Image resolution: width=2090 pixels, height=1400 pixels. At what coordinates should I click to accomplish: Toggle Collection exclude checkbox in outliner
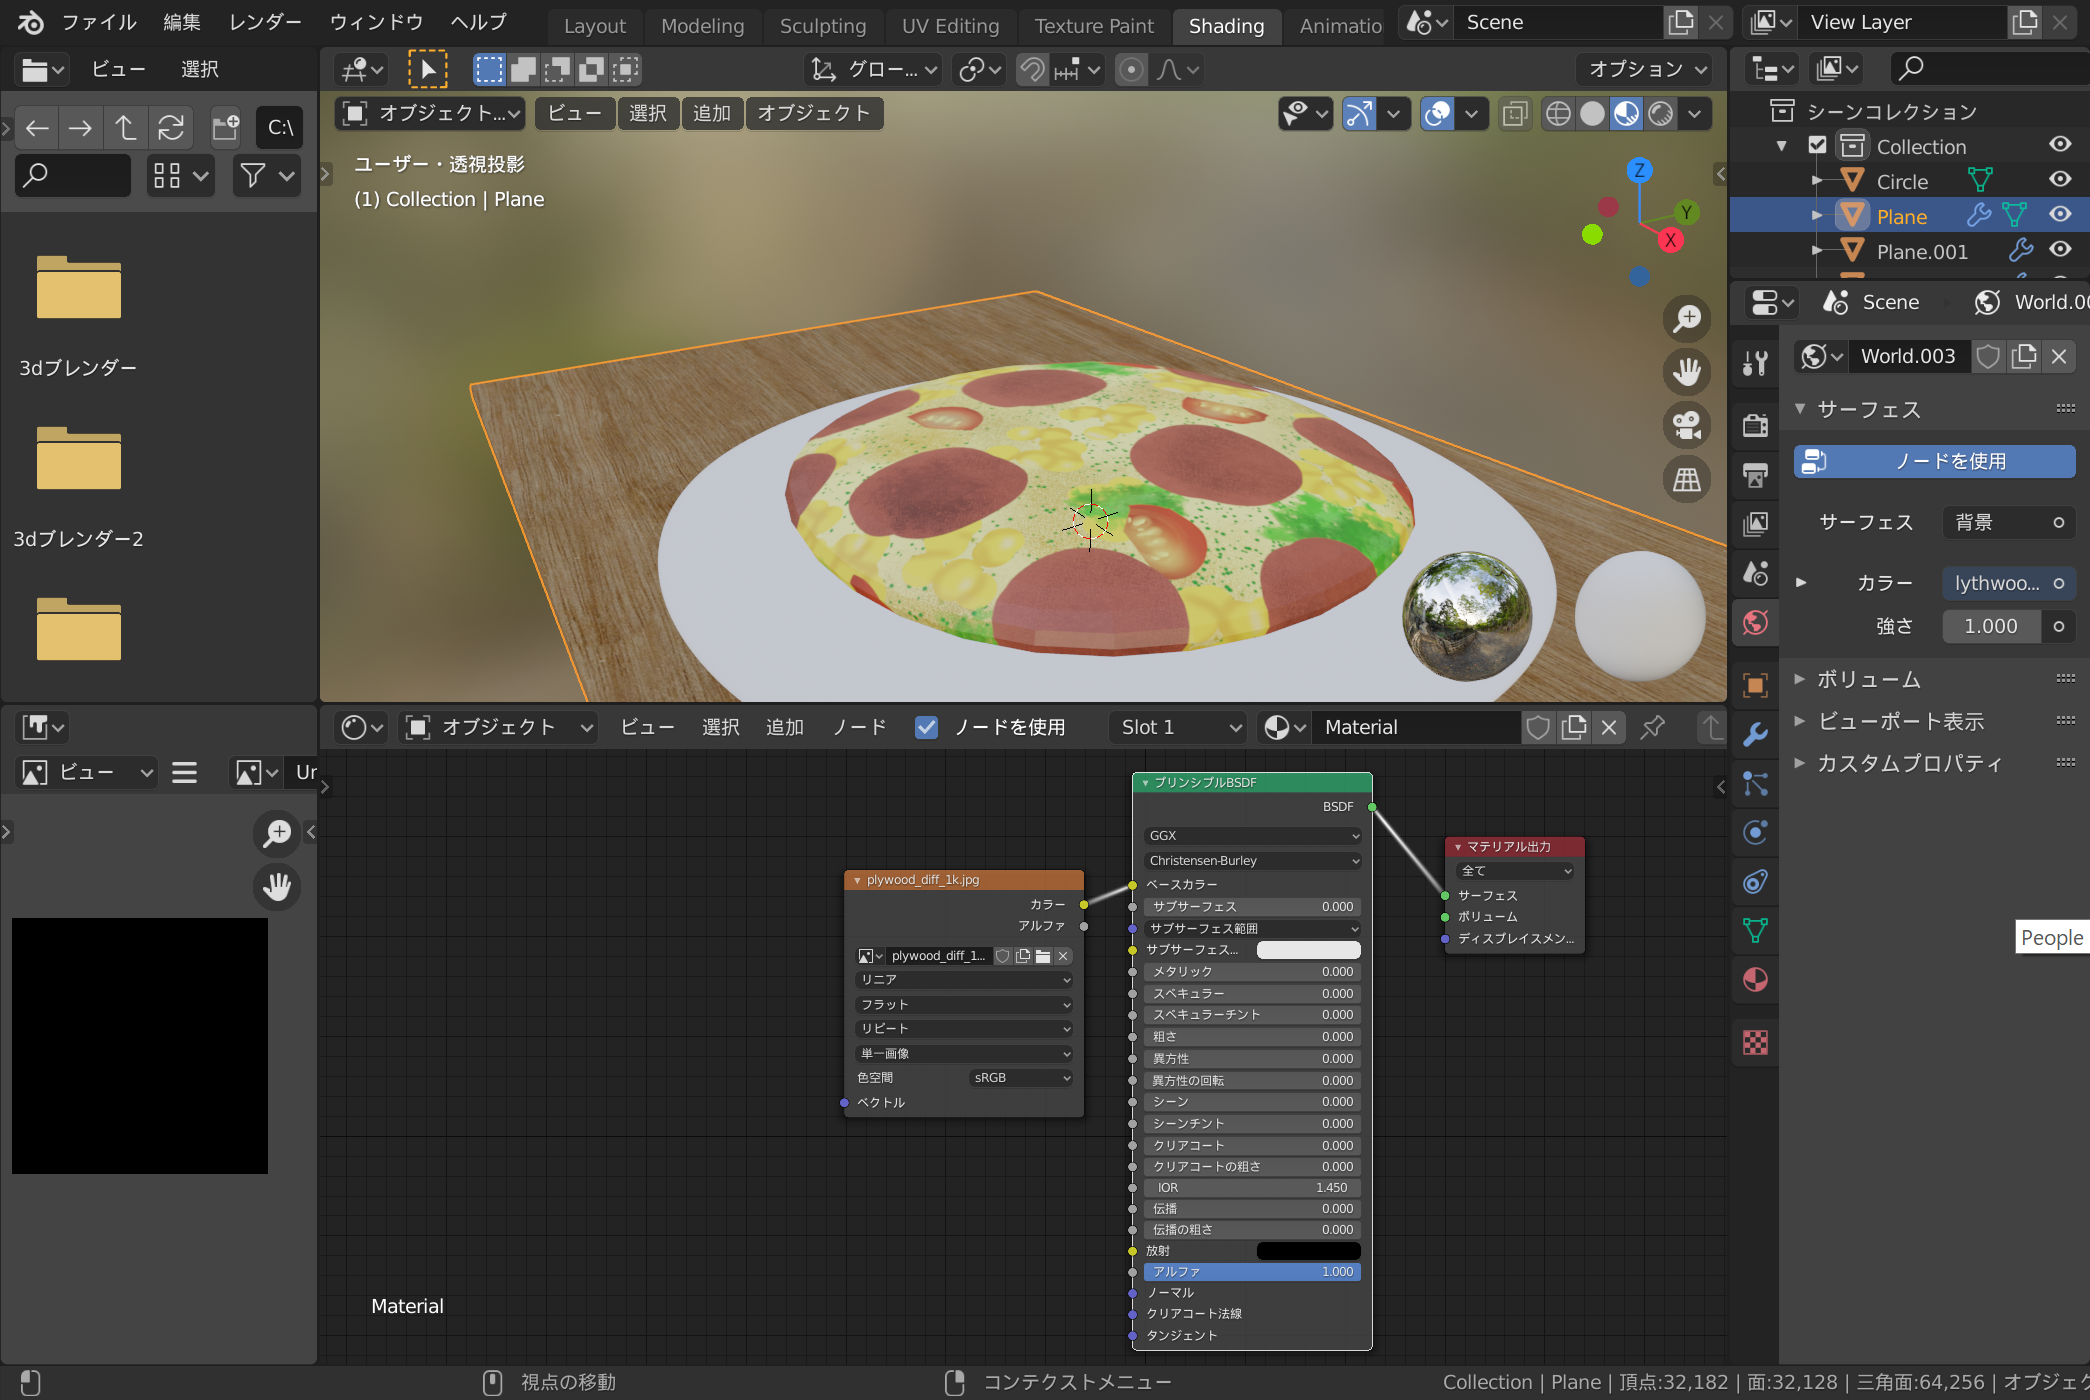click(1818, 146)
